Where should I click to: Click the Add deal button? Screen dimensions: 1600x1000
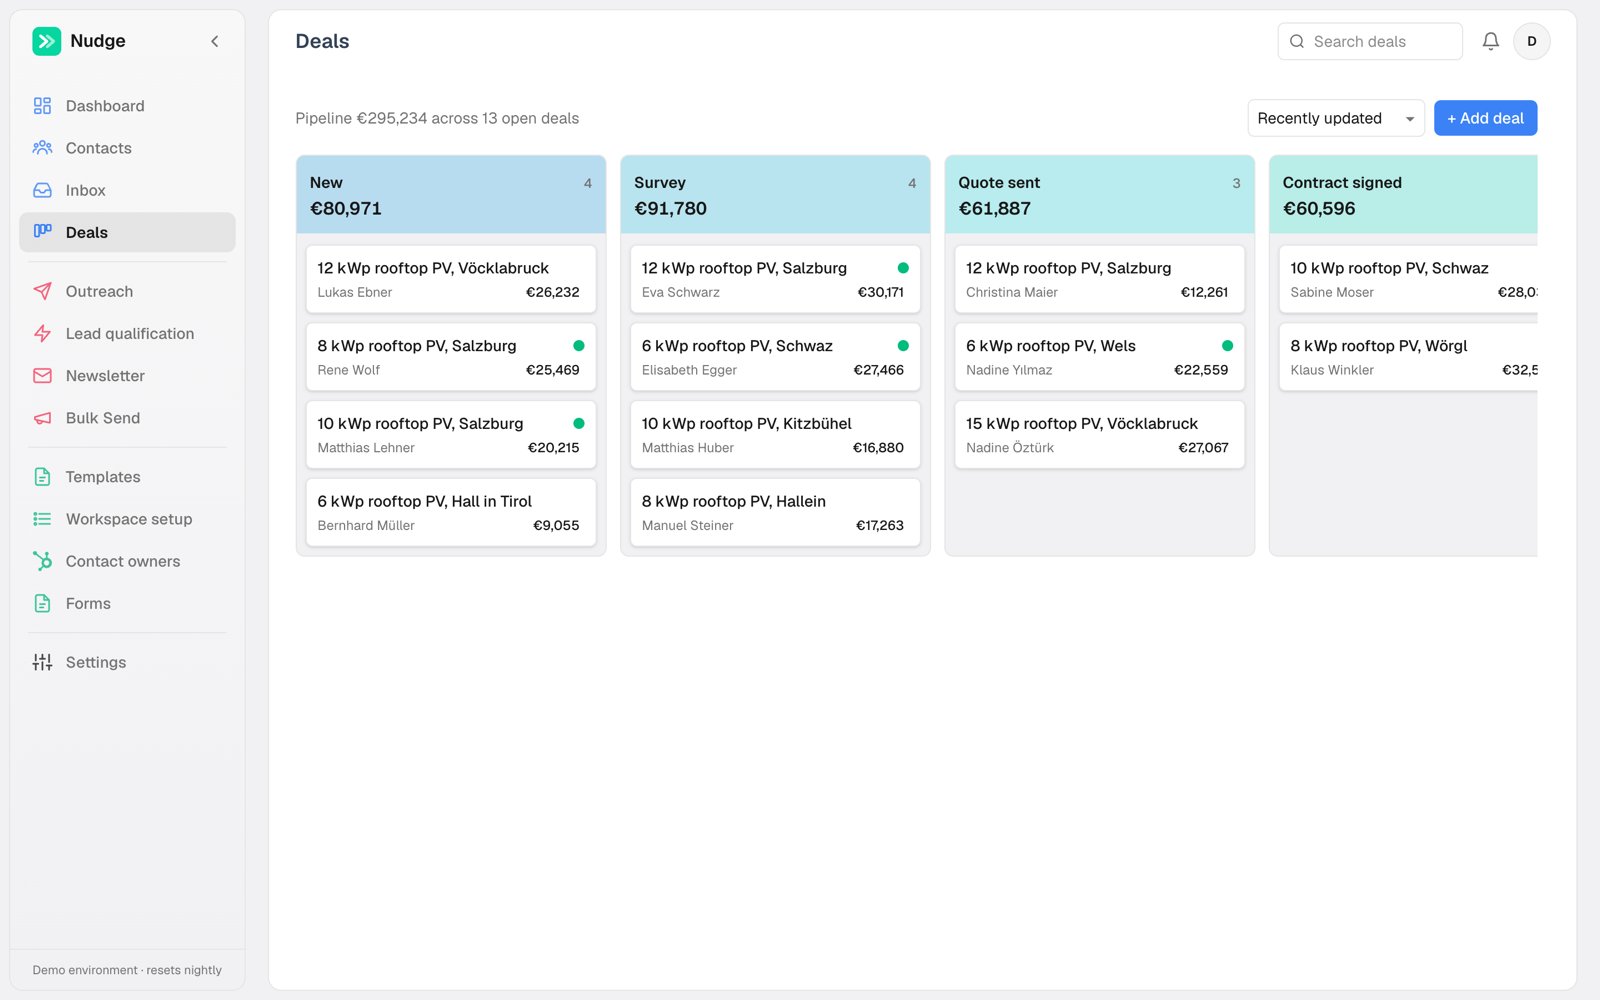pyautogui.click(x=1485, y=118)
